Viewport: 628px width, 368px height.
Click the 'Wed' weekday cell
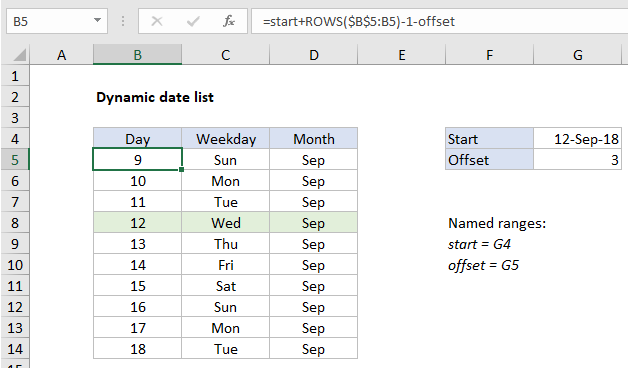[x=225, y=223]
